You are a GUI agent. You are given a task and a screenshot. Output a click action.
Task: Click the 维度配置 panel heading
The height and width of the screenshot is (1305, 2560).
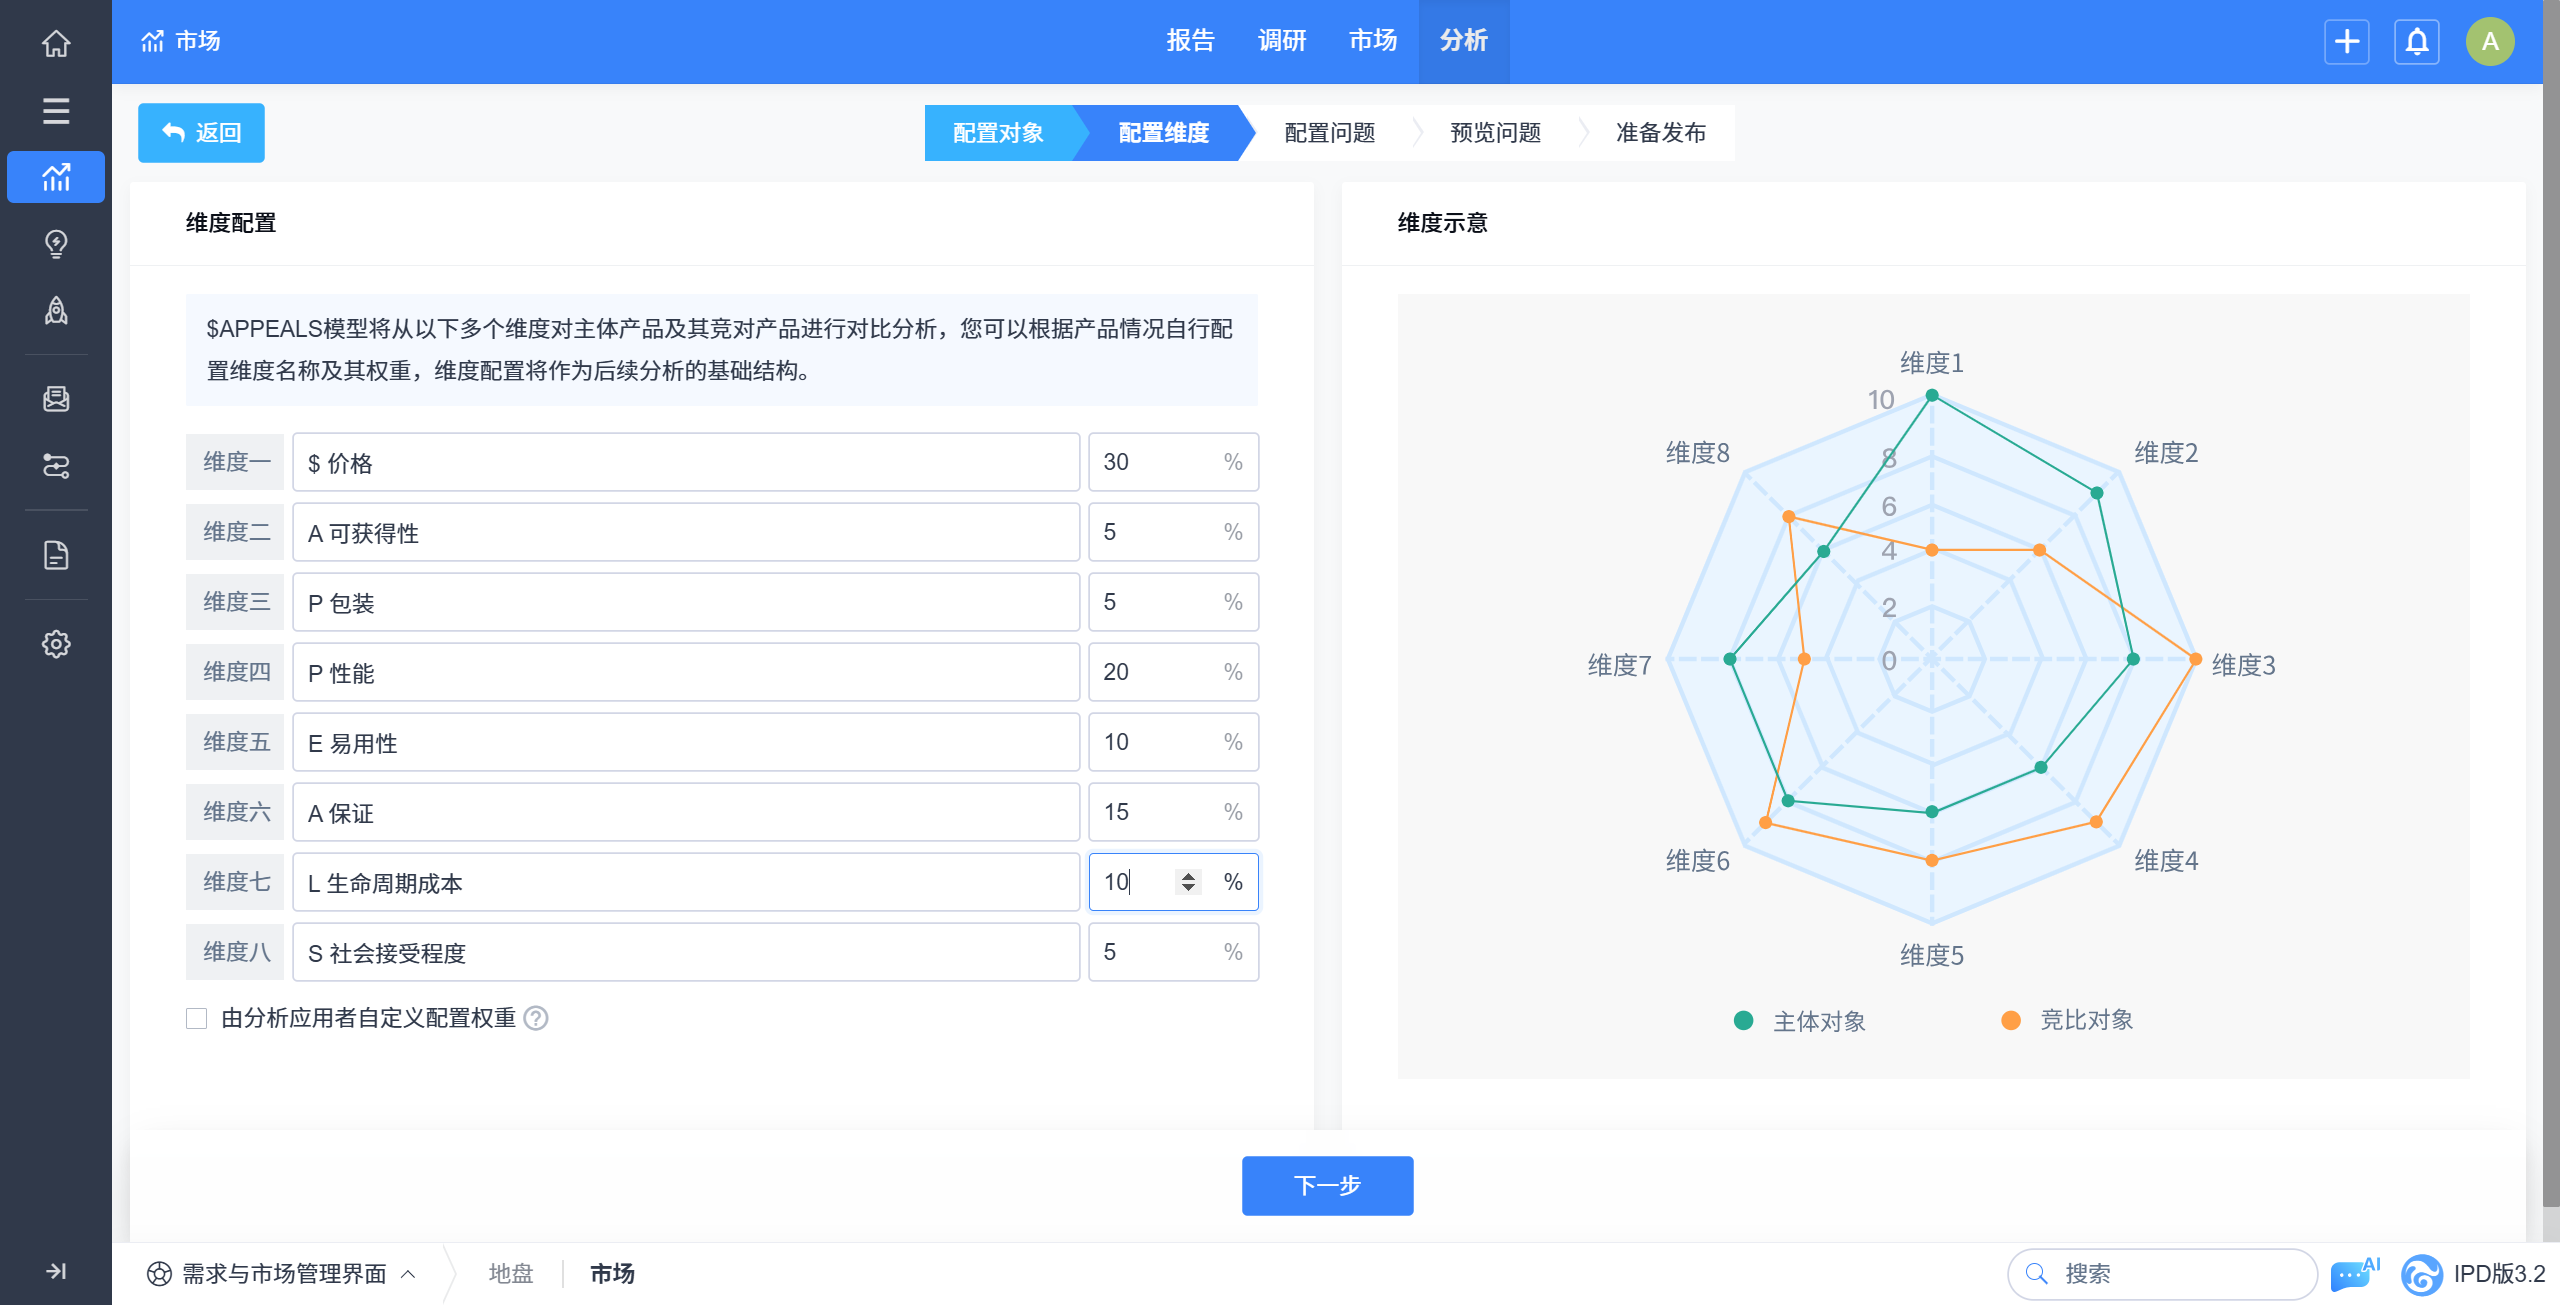coord(231,223)
